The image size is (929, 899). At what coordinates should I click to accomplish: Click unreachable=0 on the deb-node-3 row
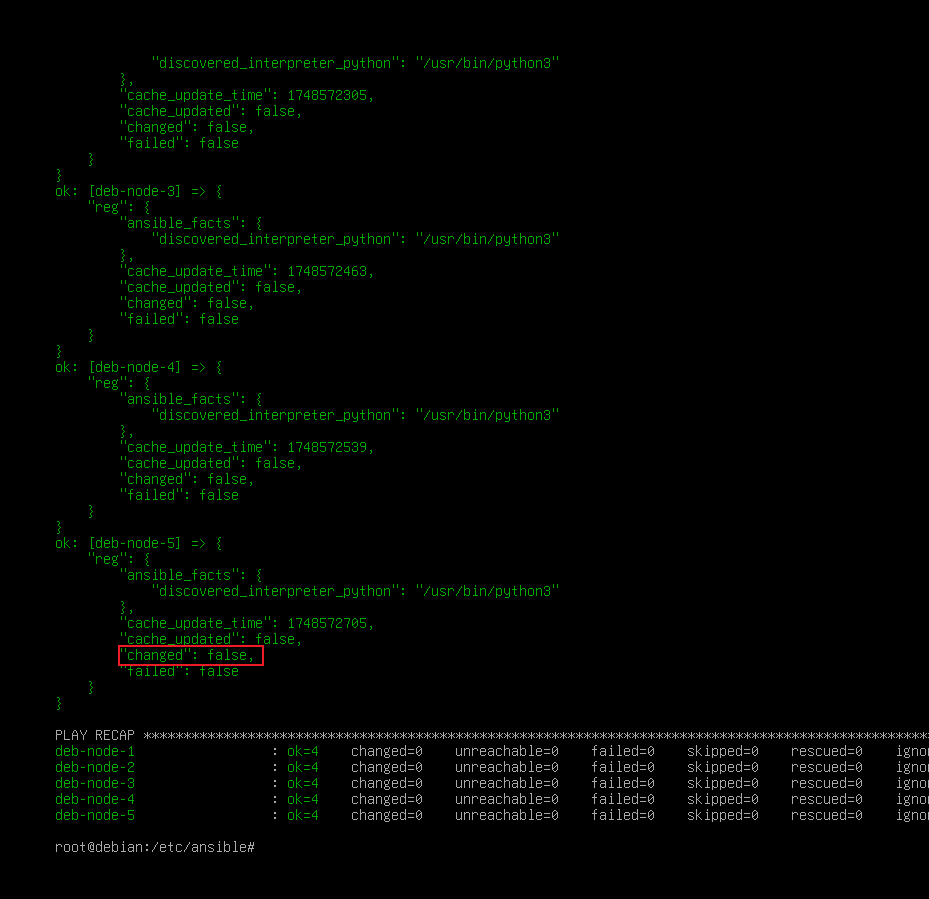coord(507,783)
